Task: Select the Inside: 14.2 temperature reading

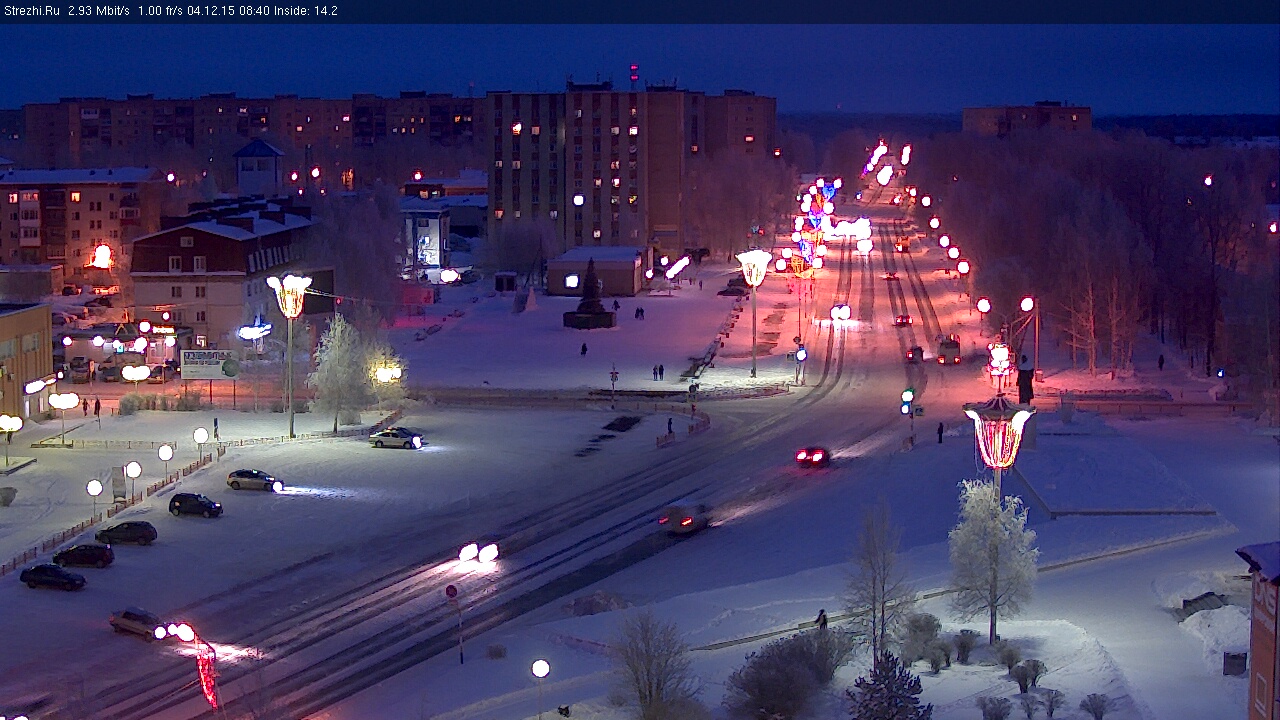Action: pos(306,11)
